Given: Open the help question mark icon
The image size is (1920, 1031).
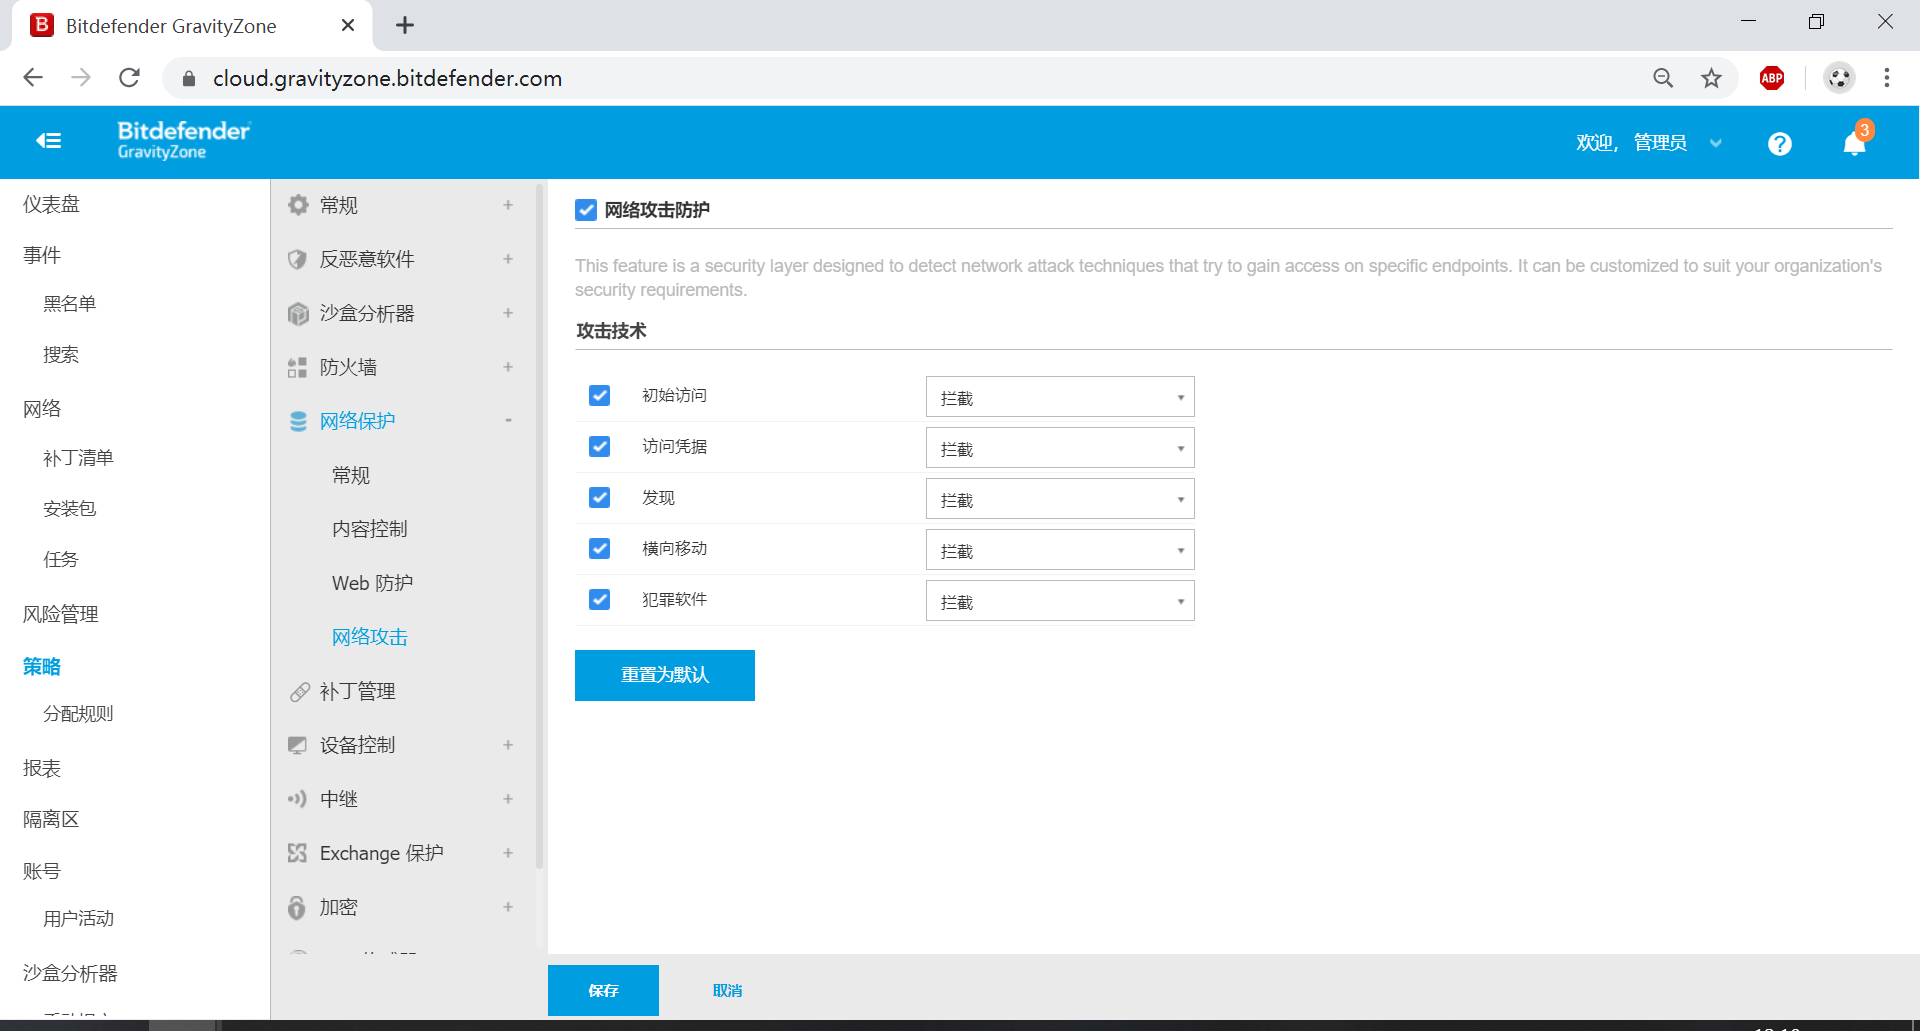Looking at the screenshot, I should click(x=1779, y=144).
